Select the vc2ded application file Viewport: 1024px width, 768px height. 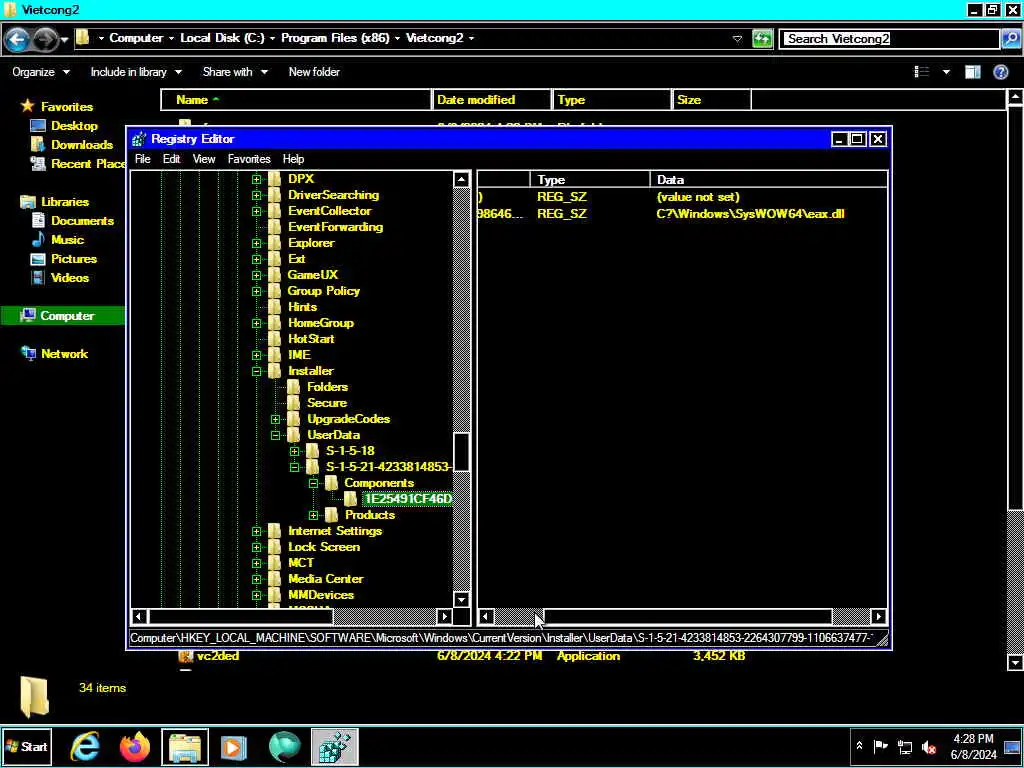pyautogui.click(x=217, y=656)
